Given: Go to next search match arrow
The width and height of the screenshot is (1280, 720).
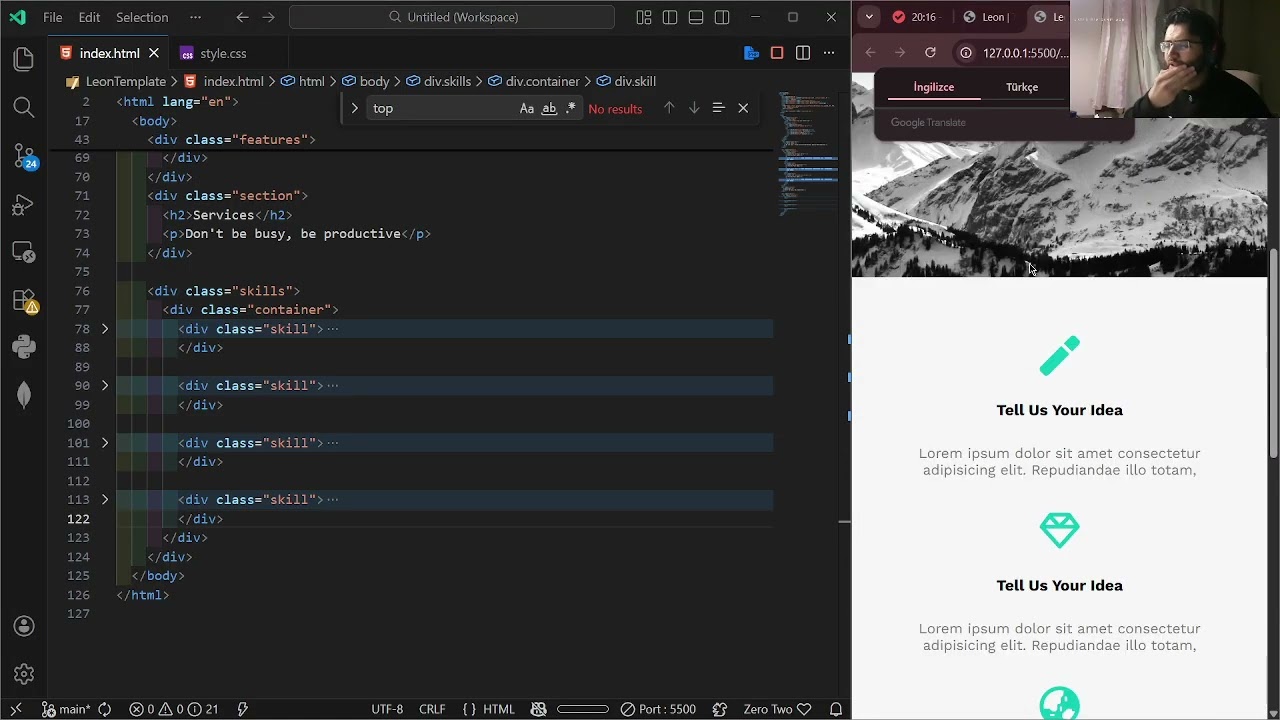Looking at the screenshot, I should [694, 108].
